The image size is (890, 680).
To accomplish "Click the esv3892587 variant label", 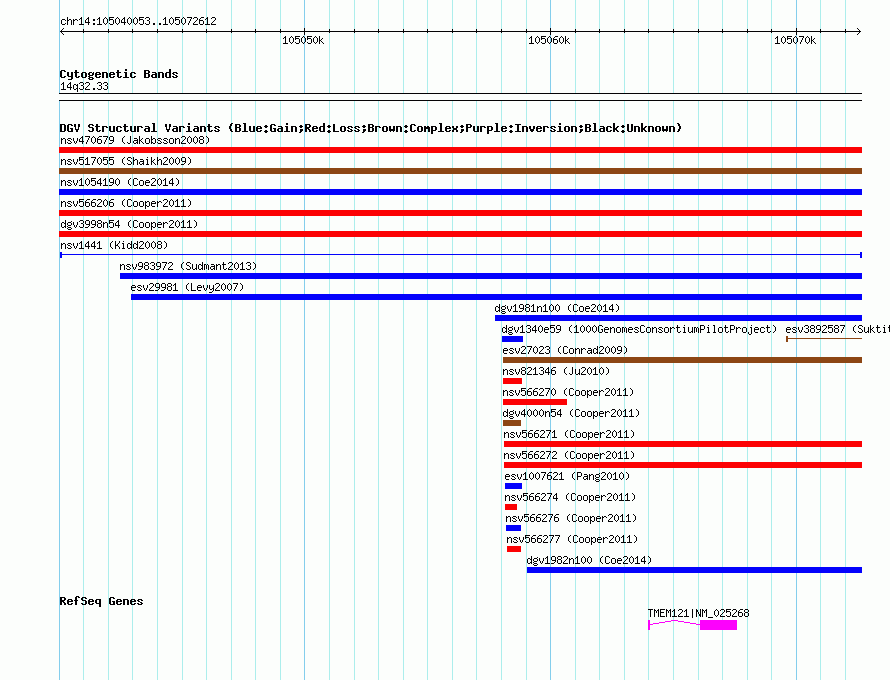I will [837, 329].
